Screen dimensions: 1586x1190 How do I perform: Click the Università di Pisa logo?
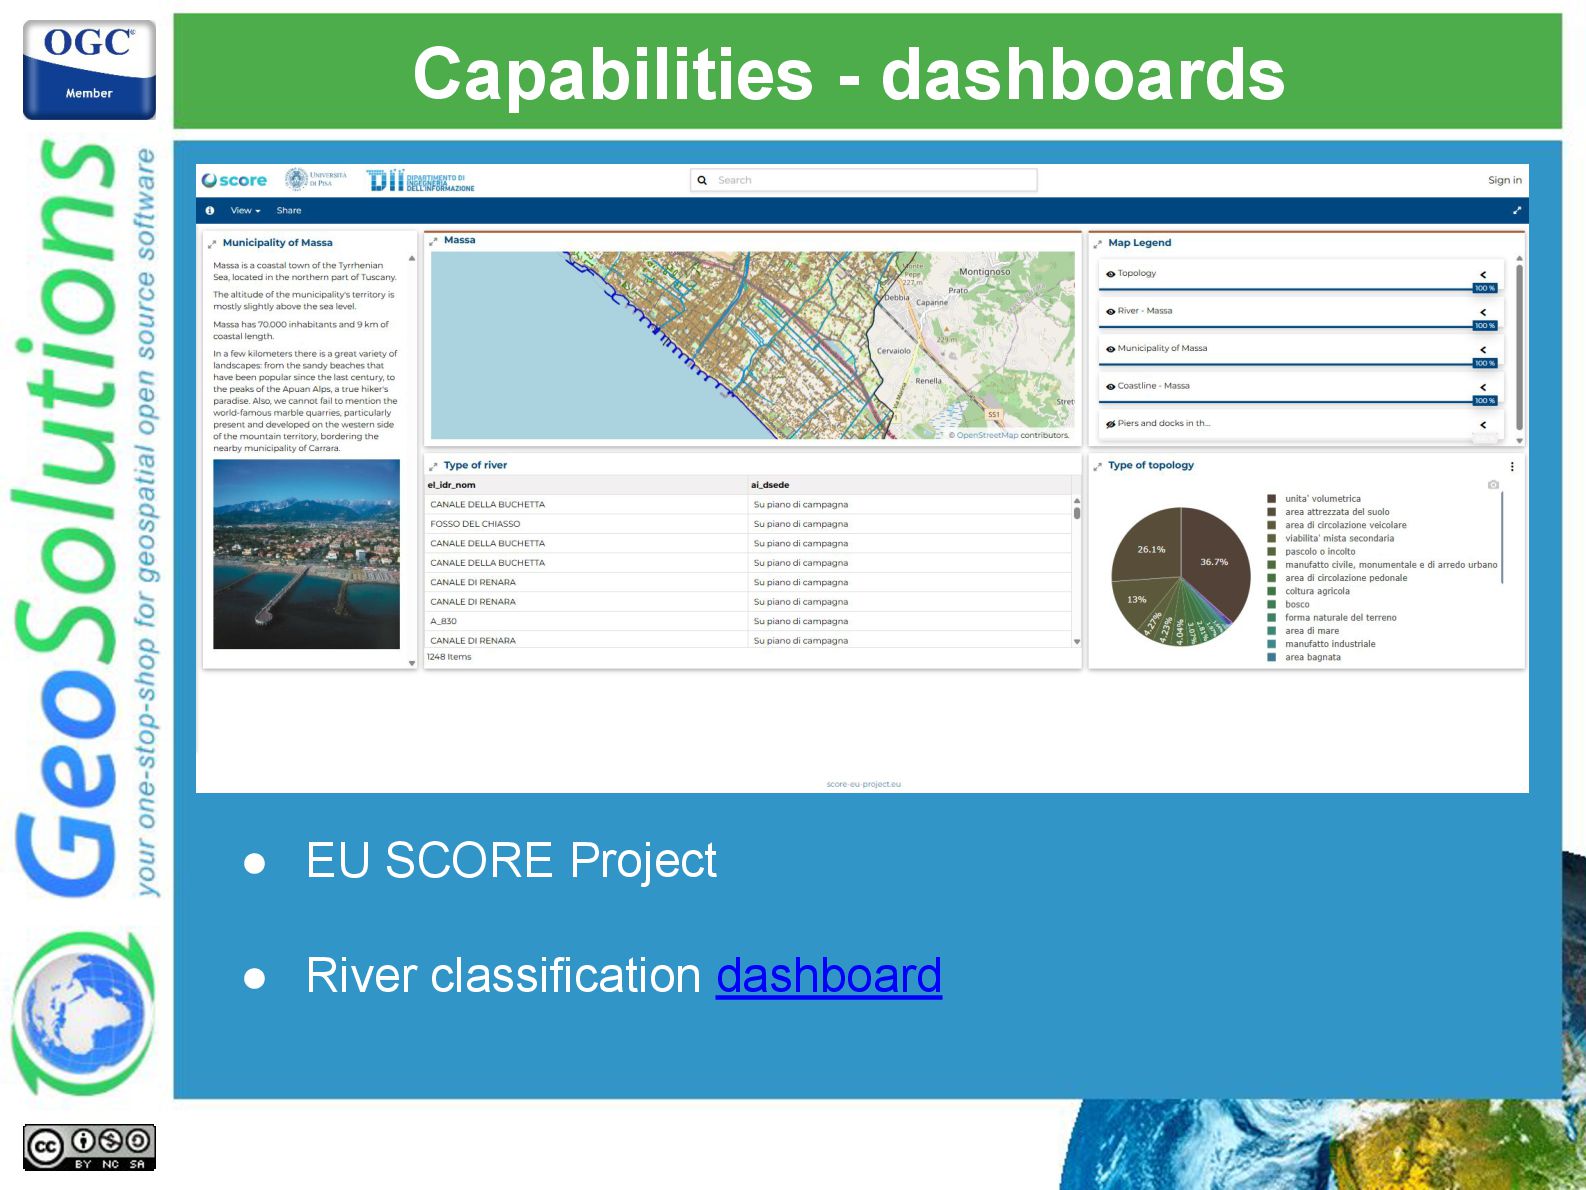coord(316,179)
